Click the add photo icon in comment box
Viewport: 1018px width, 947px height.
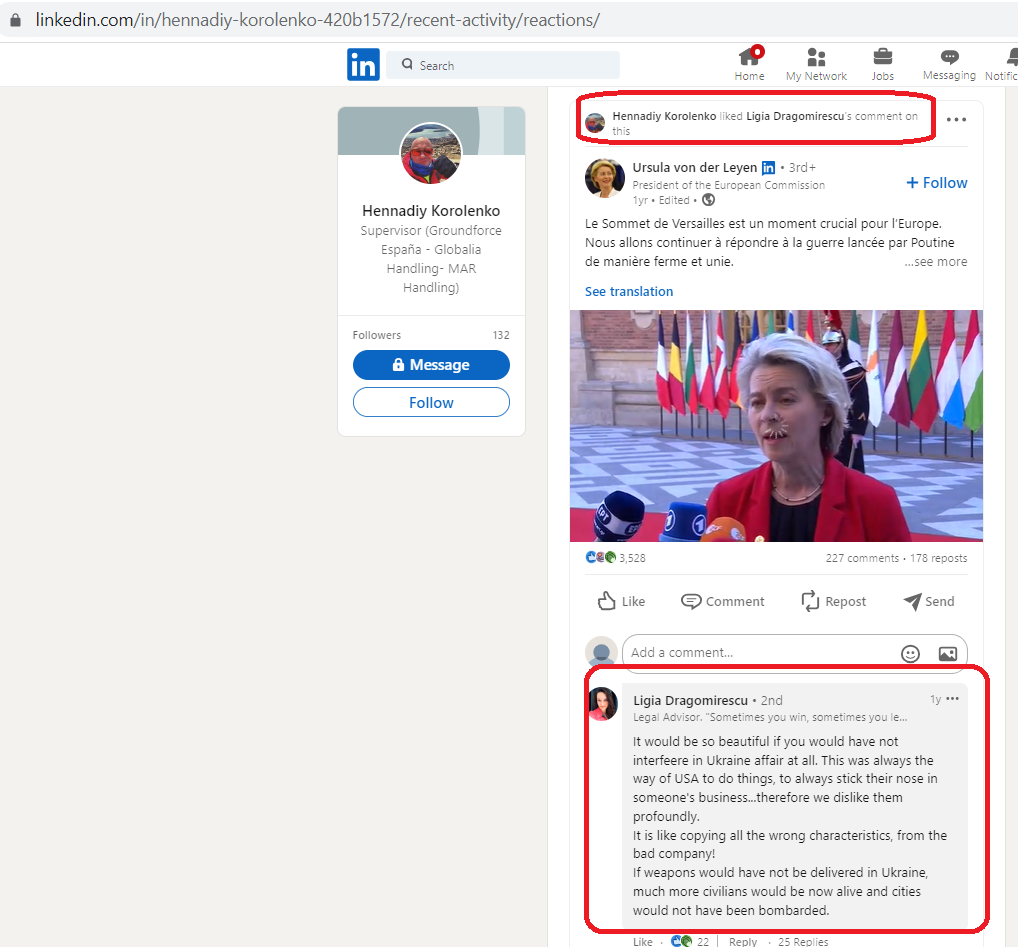(x=948, y=653)
